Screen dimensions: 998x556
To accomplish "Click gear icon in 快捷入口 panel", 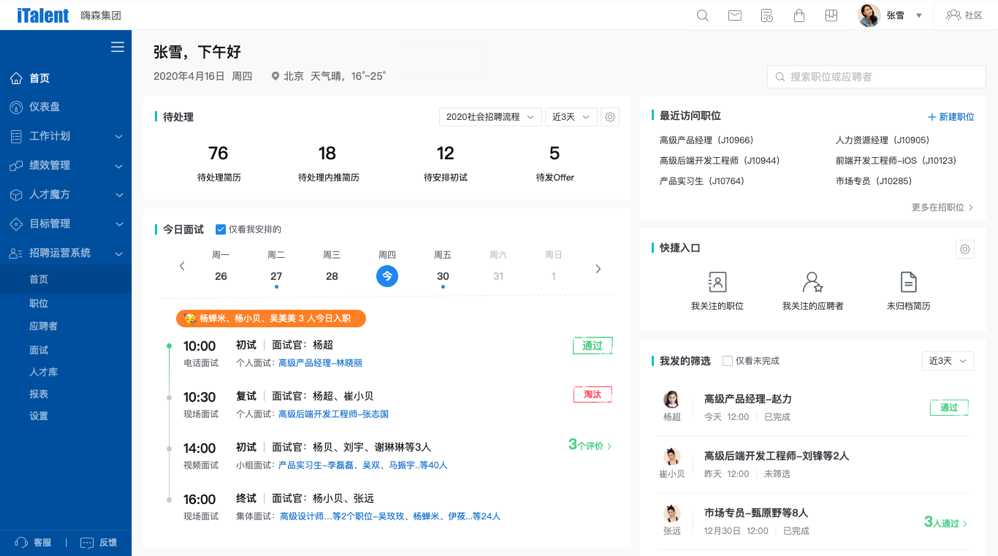I will point(964,249).
